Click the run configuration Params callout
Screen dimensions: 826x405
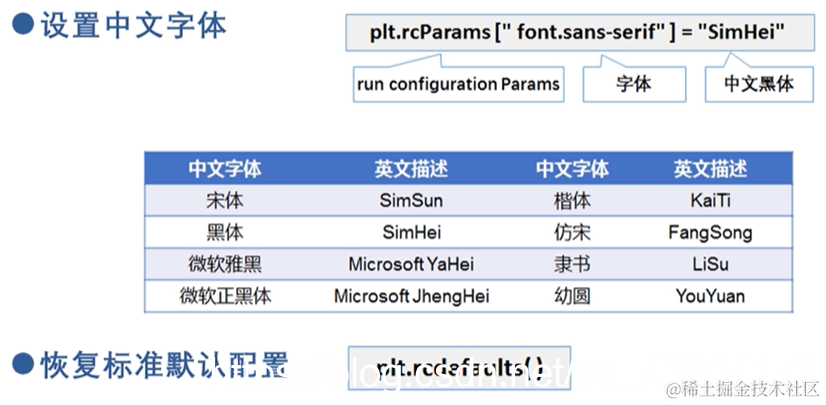click(x=458, y=84)
